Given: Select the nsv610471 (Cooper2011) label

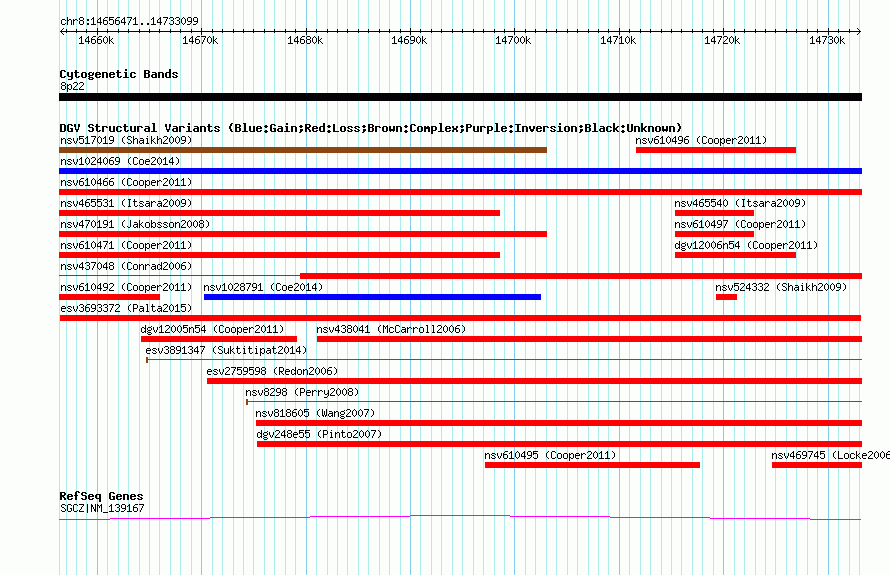Looking at the screenshot, I should [x=126, y=245].
